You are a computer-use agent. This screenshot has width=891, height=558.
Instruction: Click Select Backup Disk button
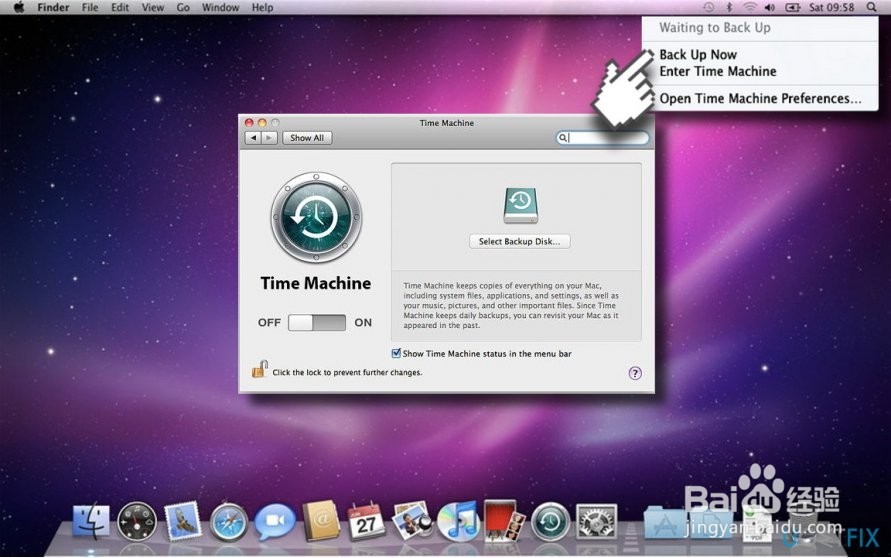[x=519, y=241]
